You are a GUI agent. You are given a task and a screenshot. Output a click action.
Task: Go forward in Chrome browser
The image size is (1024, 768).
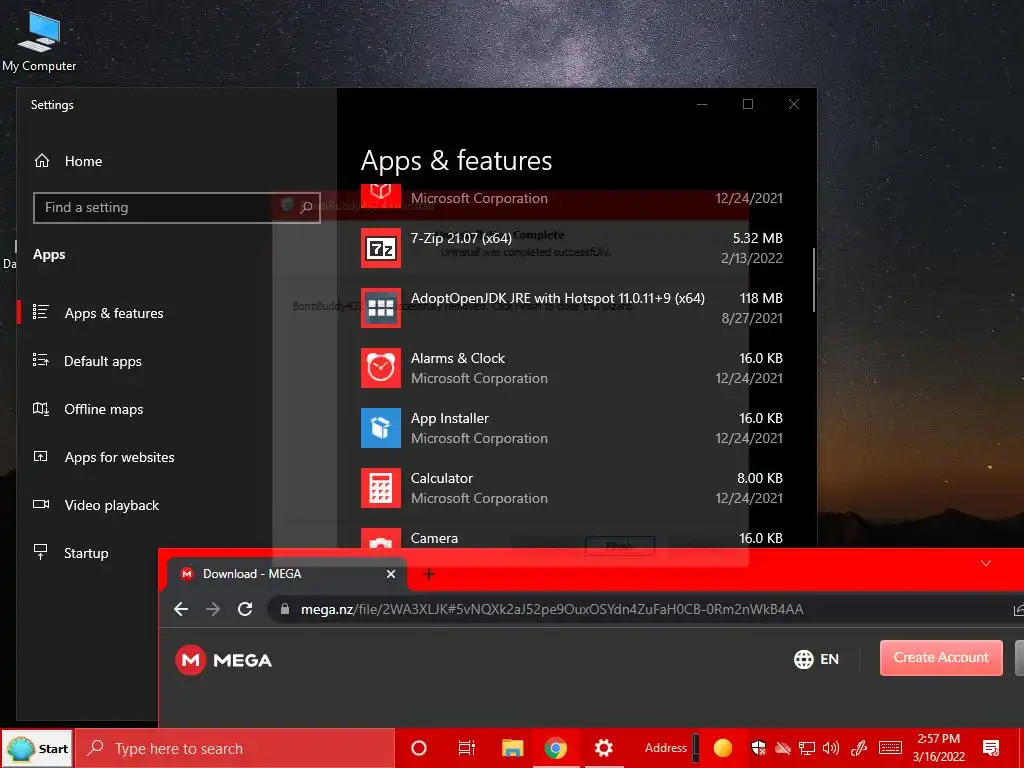point(213,609)
